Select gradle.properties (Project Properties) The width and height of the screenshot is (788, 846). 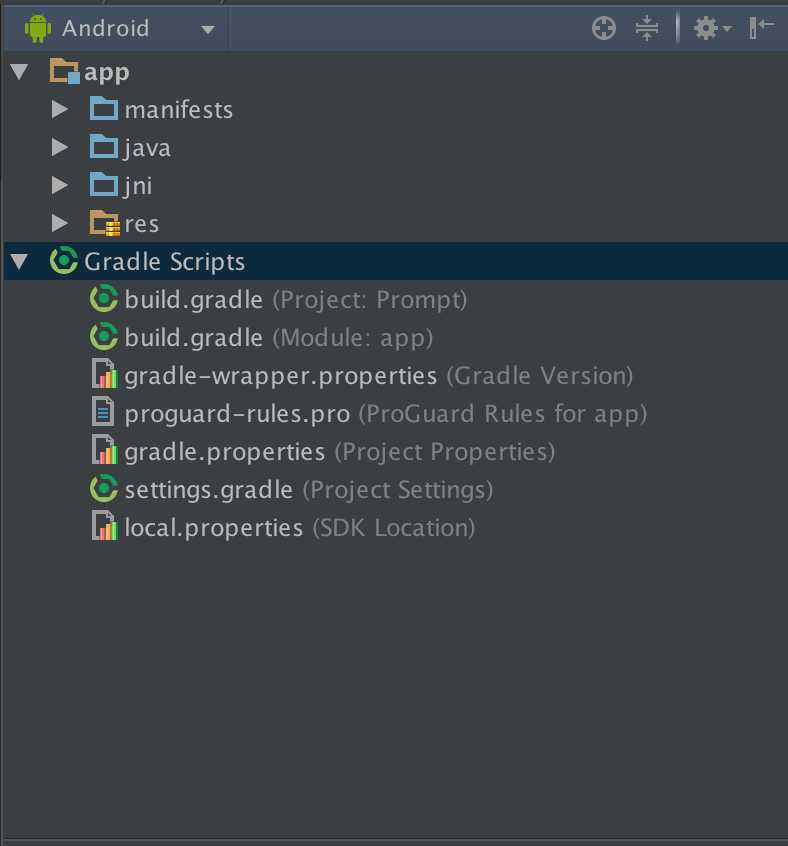coord(340,452)
